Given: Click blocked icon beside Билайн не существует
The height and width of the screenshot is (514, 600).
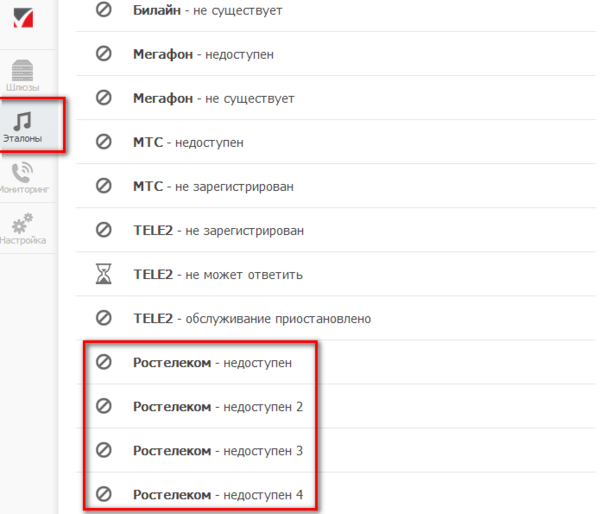Looking at the screenshot, I should coord(103,10).
